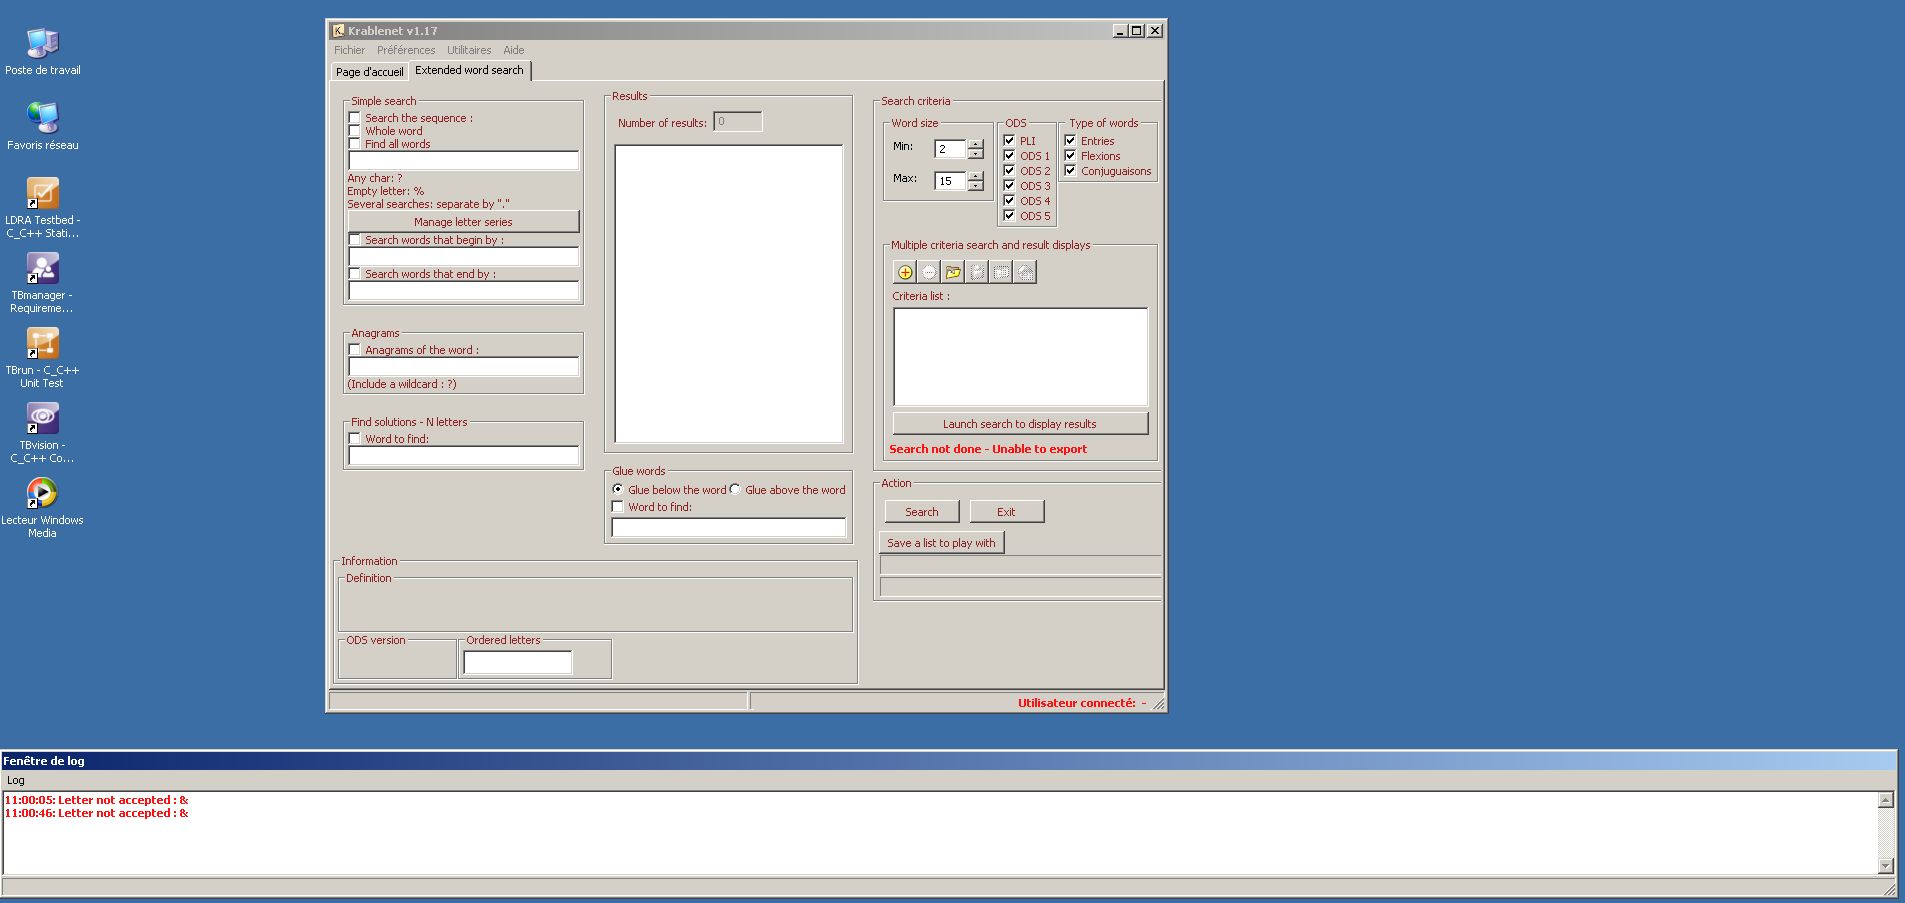
Task: Switch to Page d'accueil tab
Action: coord(370,72)
